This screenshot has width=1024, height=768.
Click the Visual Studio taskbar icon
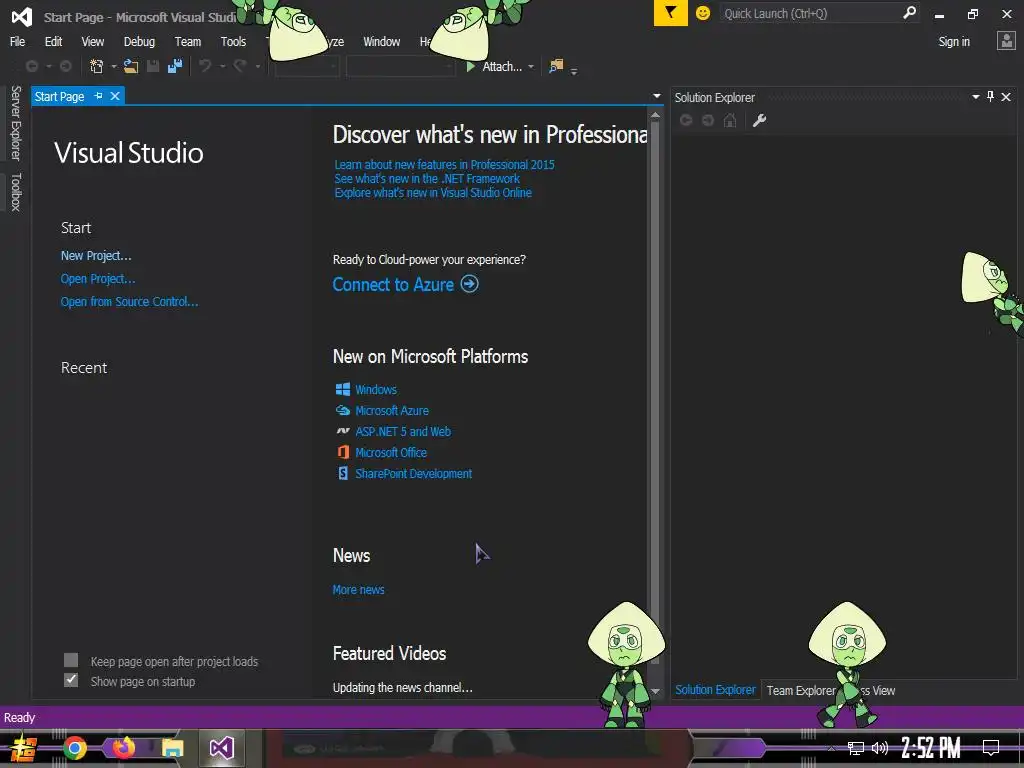[221, 748]
